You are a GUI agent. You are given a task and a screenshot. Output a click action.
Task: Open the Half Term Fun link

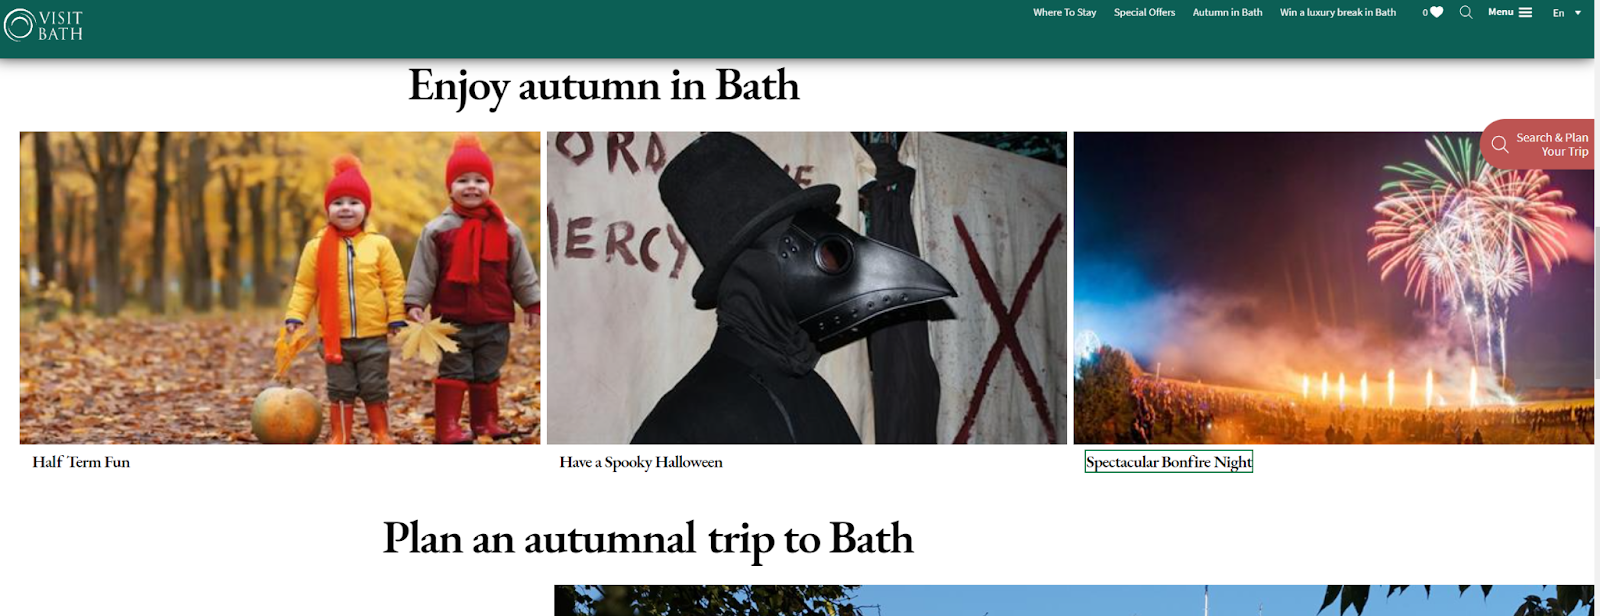coord(81,462)
